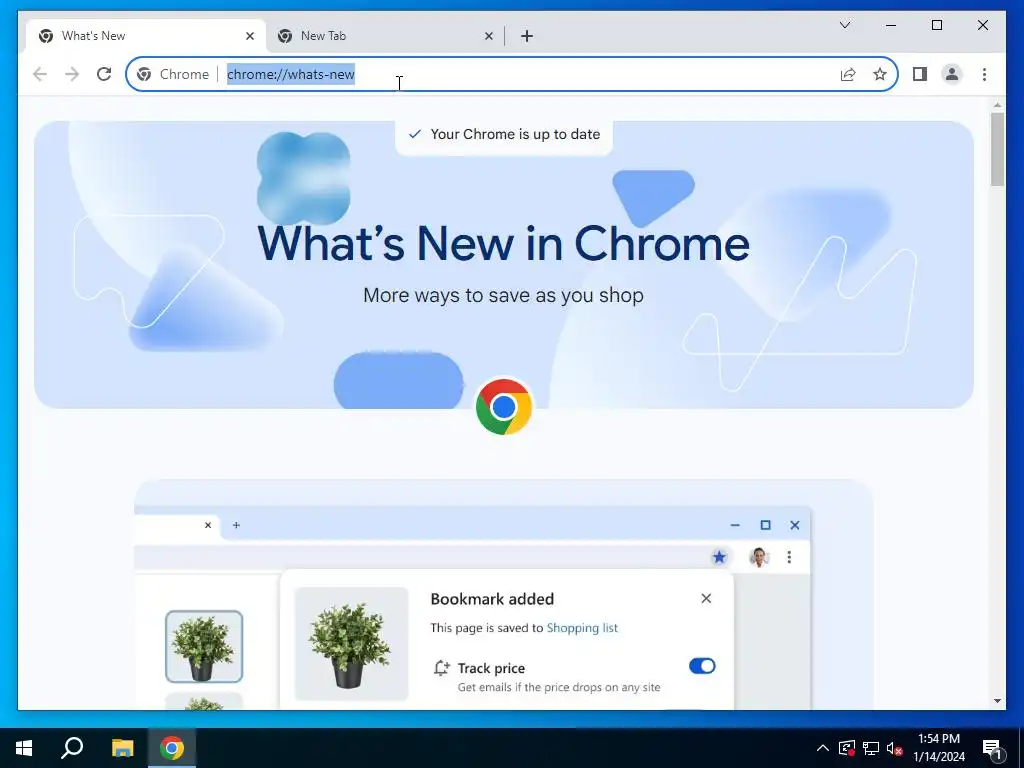The width and height of the screenshot is (1024, 768).
Task: Click the Chrome taskbar icon
Action: pos(172,748)
